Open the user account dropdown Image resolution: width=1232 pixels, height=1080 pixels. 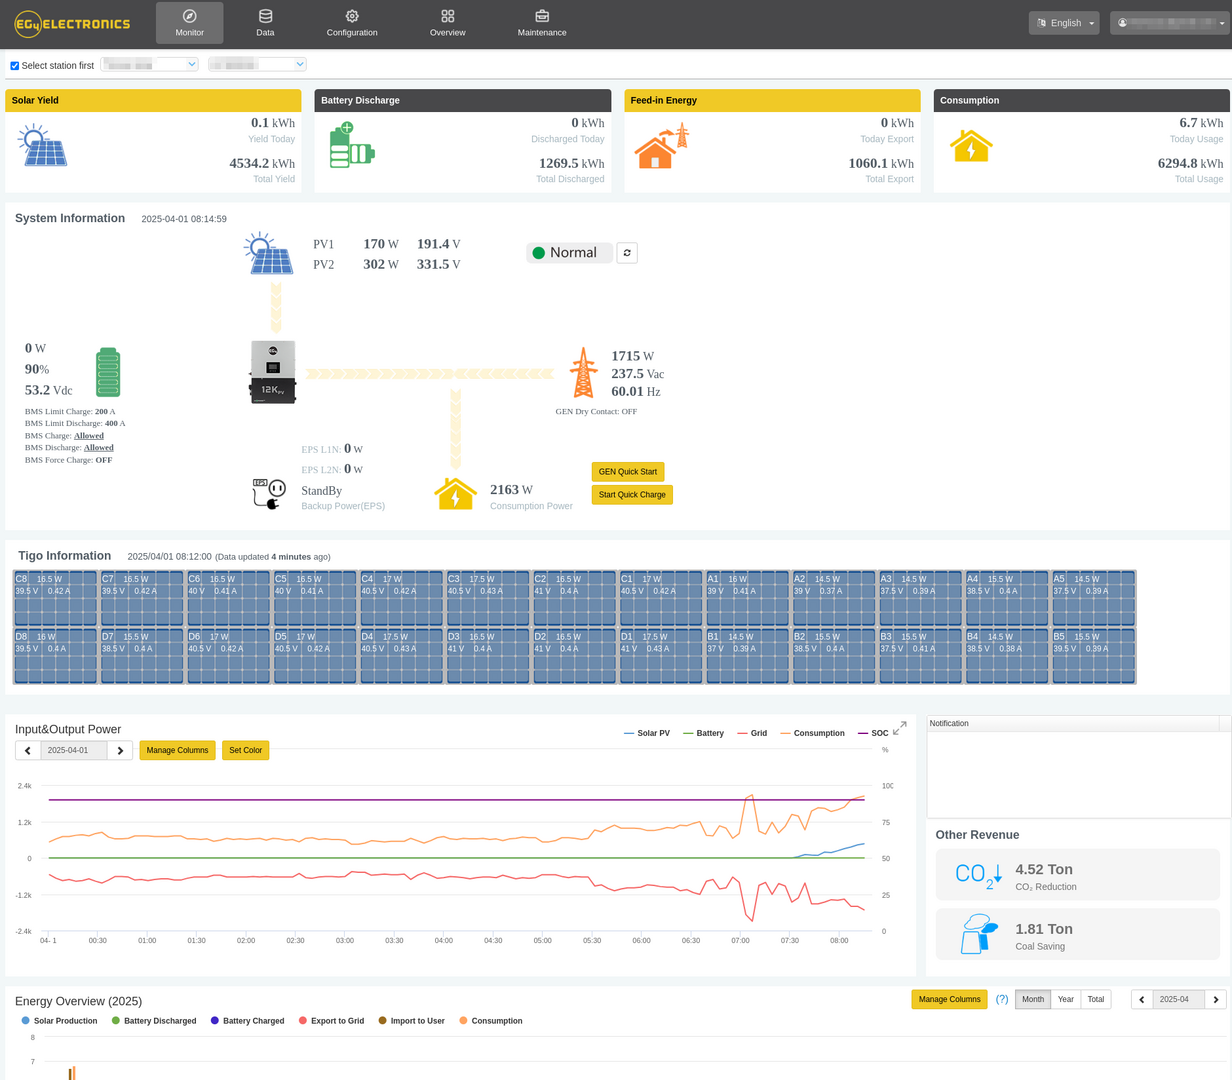(1169, 23)
